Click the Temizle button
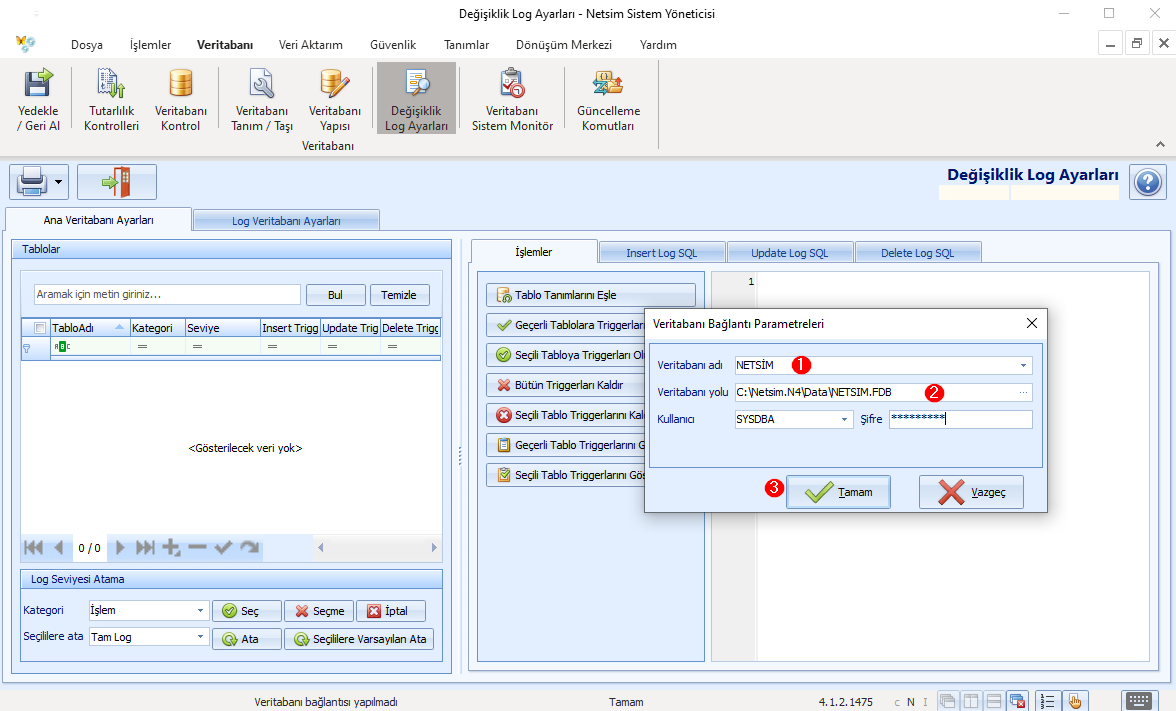The height and width of the screenshot is (711, 1176). (399, 295)
